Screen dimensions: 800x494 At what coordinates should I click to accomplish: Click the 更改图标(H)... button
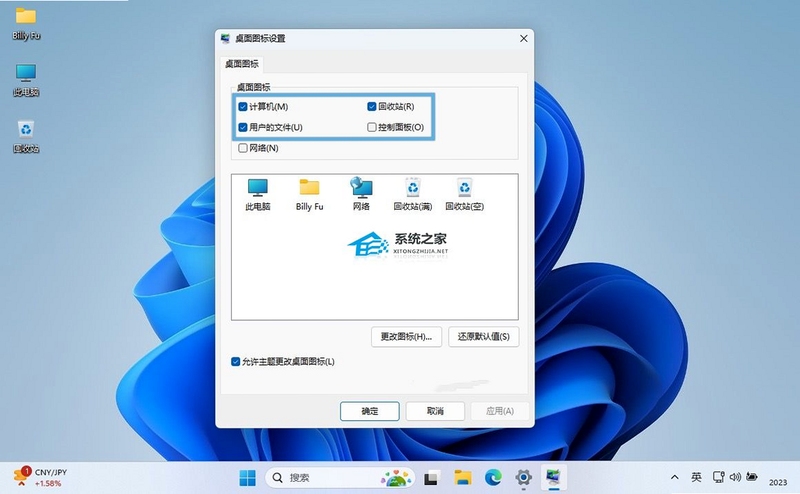406,337
